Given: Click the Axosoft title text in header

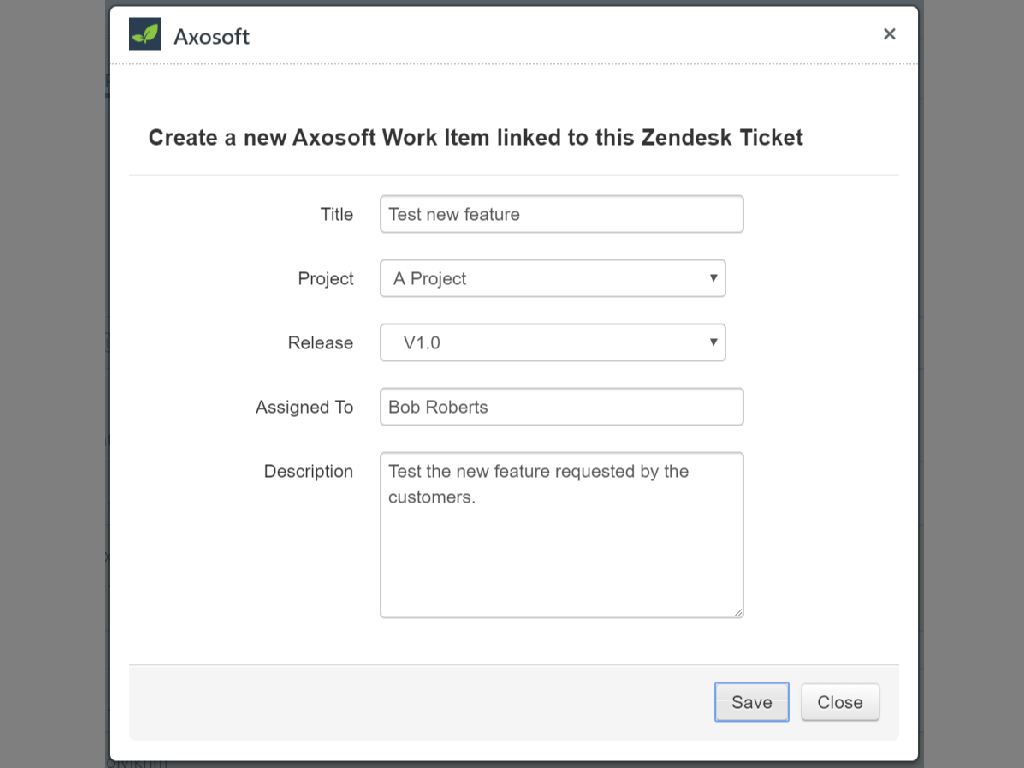Looking at the screenshot, I should click(211, 37).
